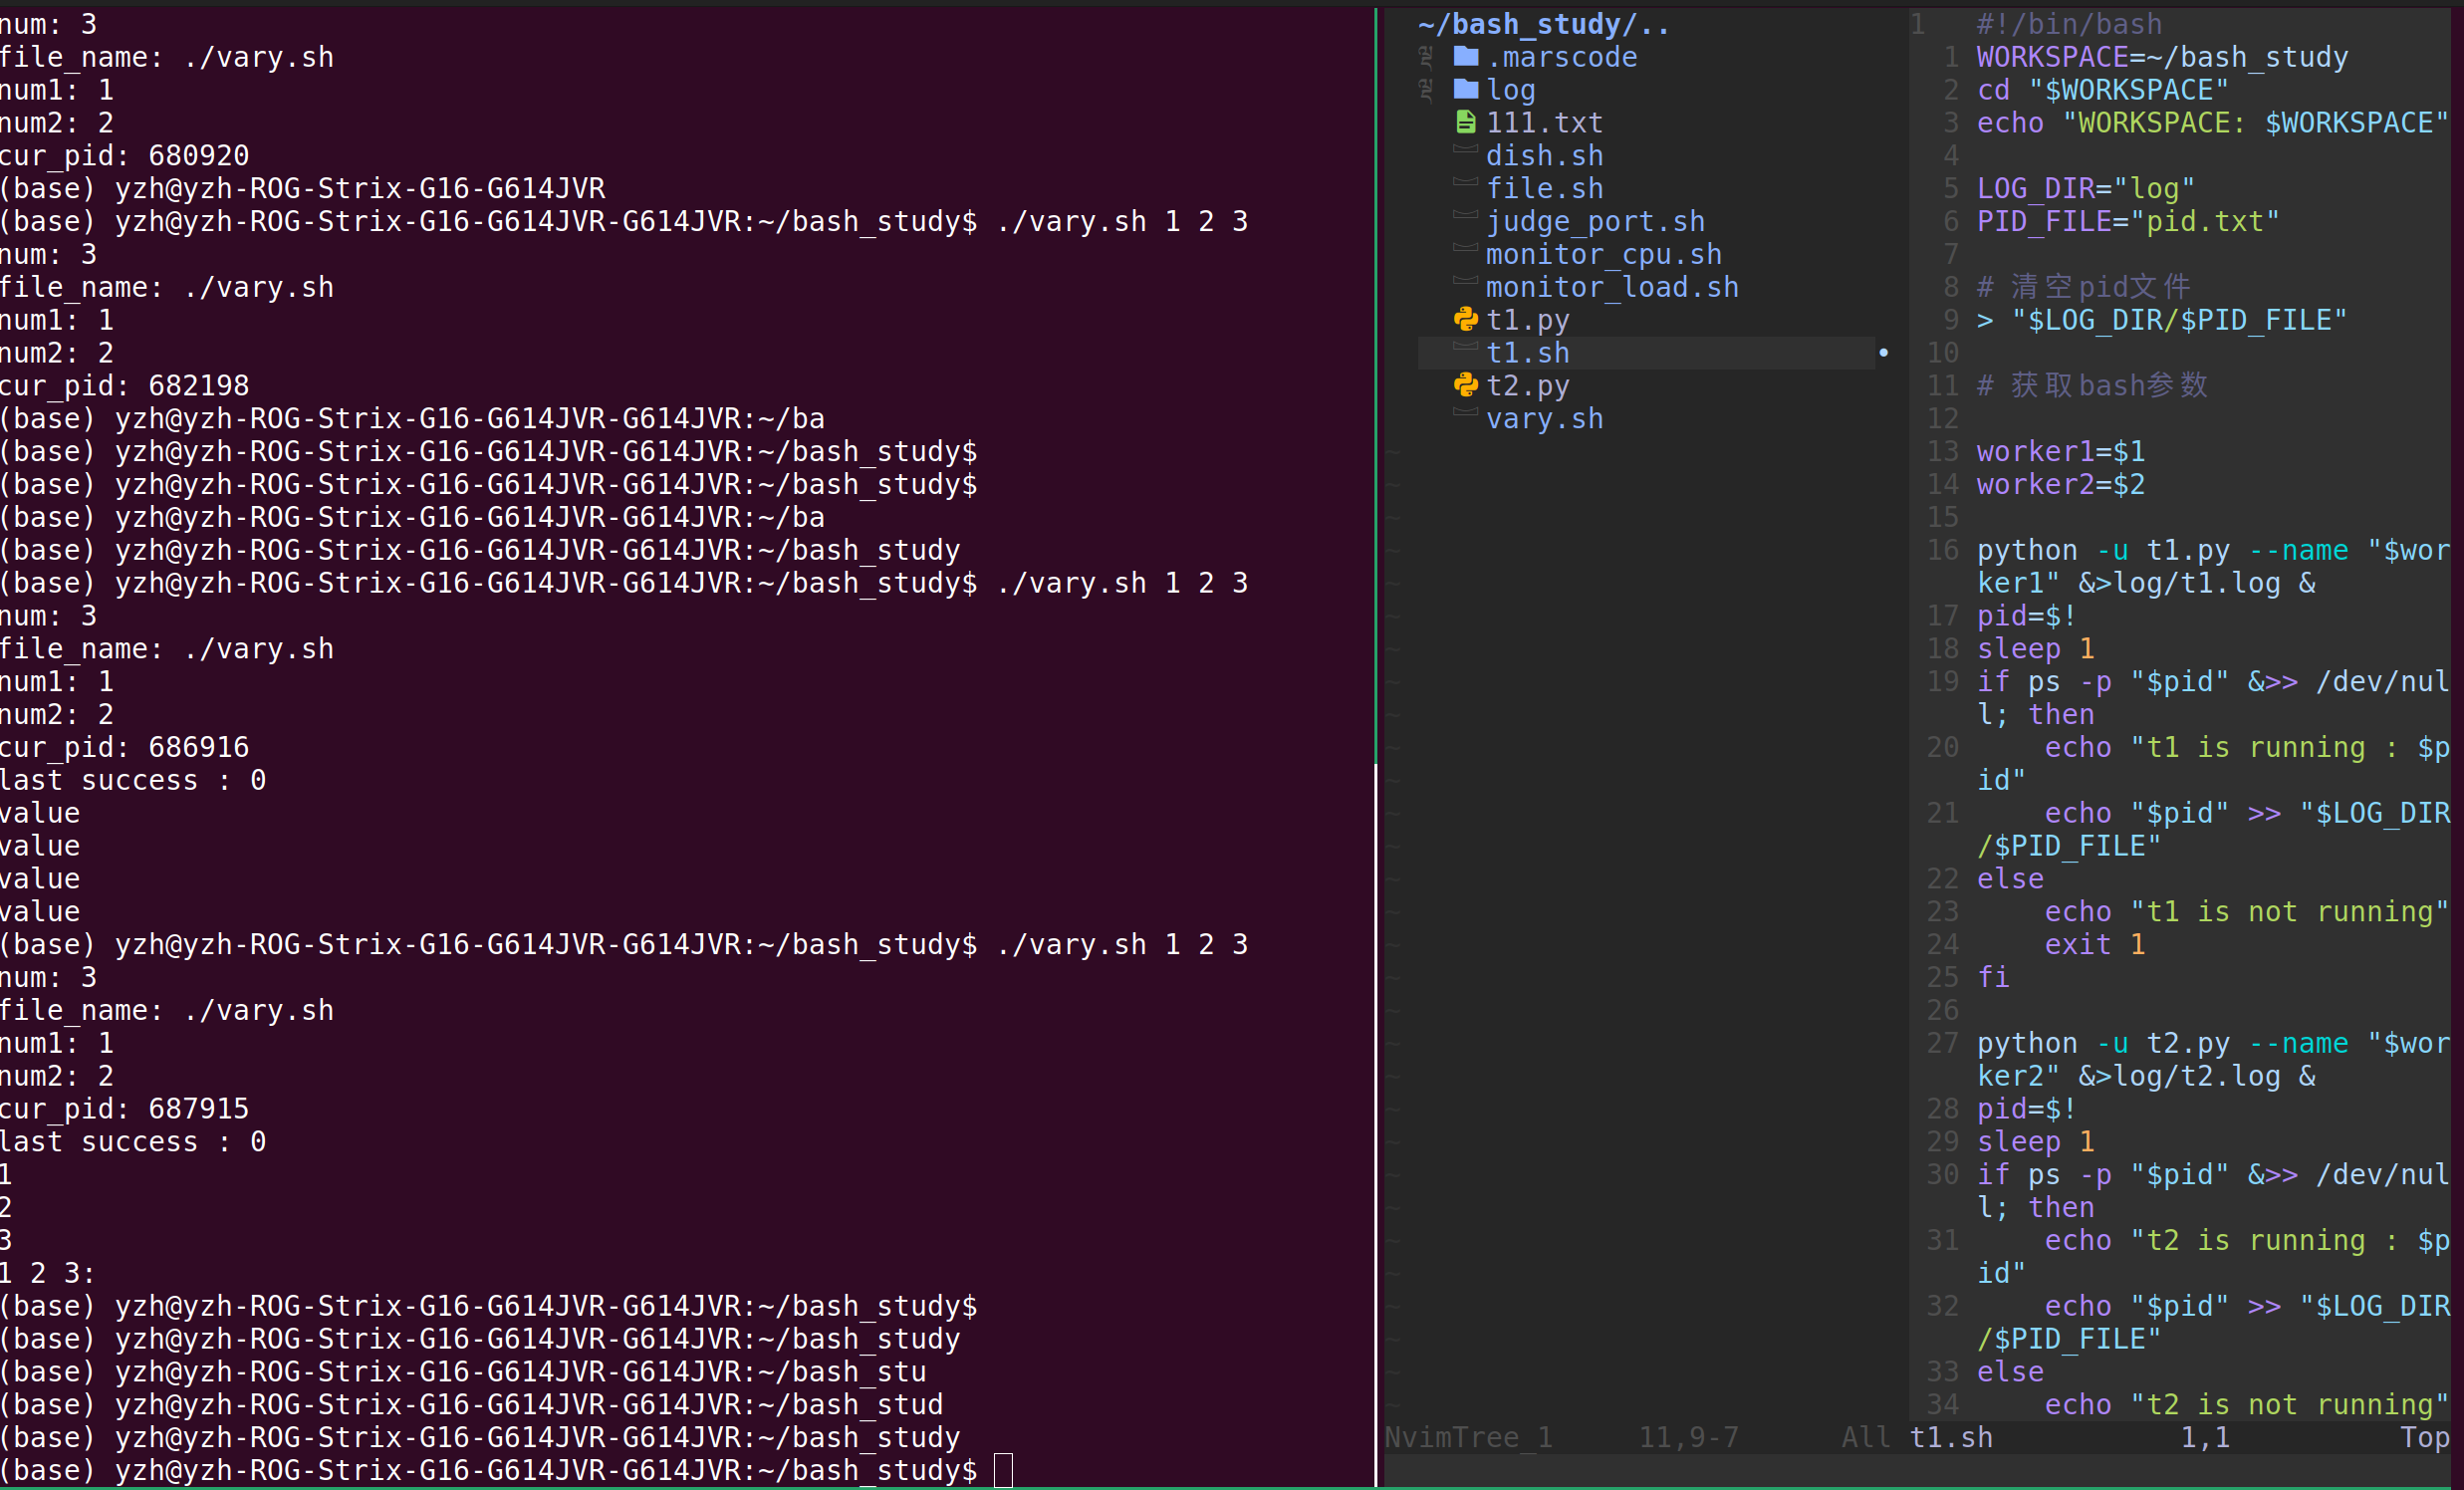Open judge_port.sh from the tree
This screenshot has height=1490, width=2464.
pos(1595,222)
